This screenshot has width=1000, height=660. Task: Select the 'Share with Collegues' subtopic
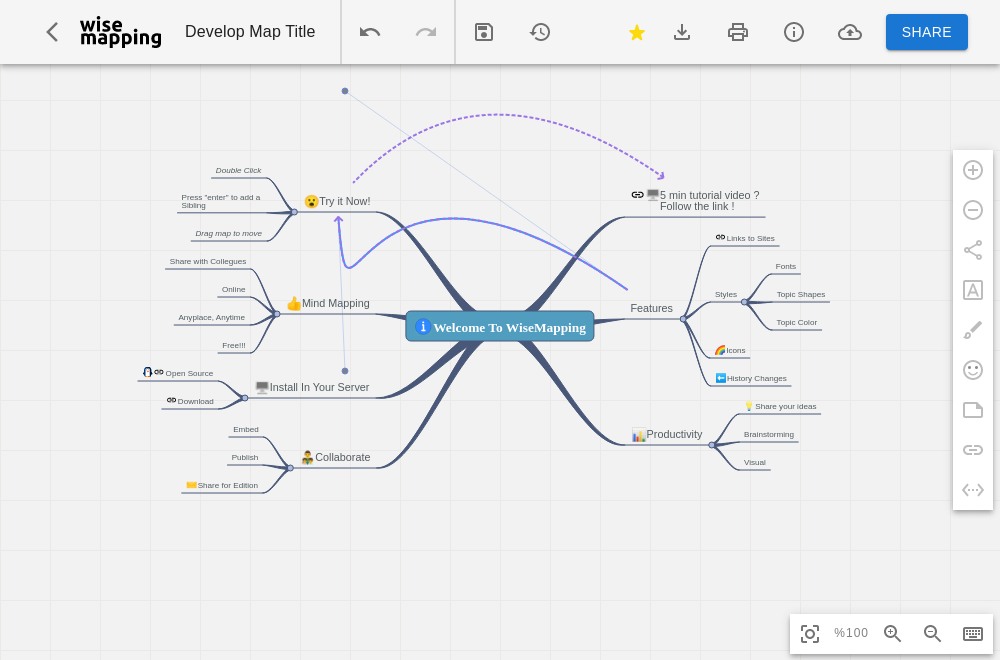[x=208, y=261]
